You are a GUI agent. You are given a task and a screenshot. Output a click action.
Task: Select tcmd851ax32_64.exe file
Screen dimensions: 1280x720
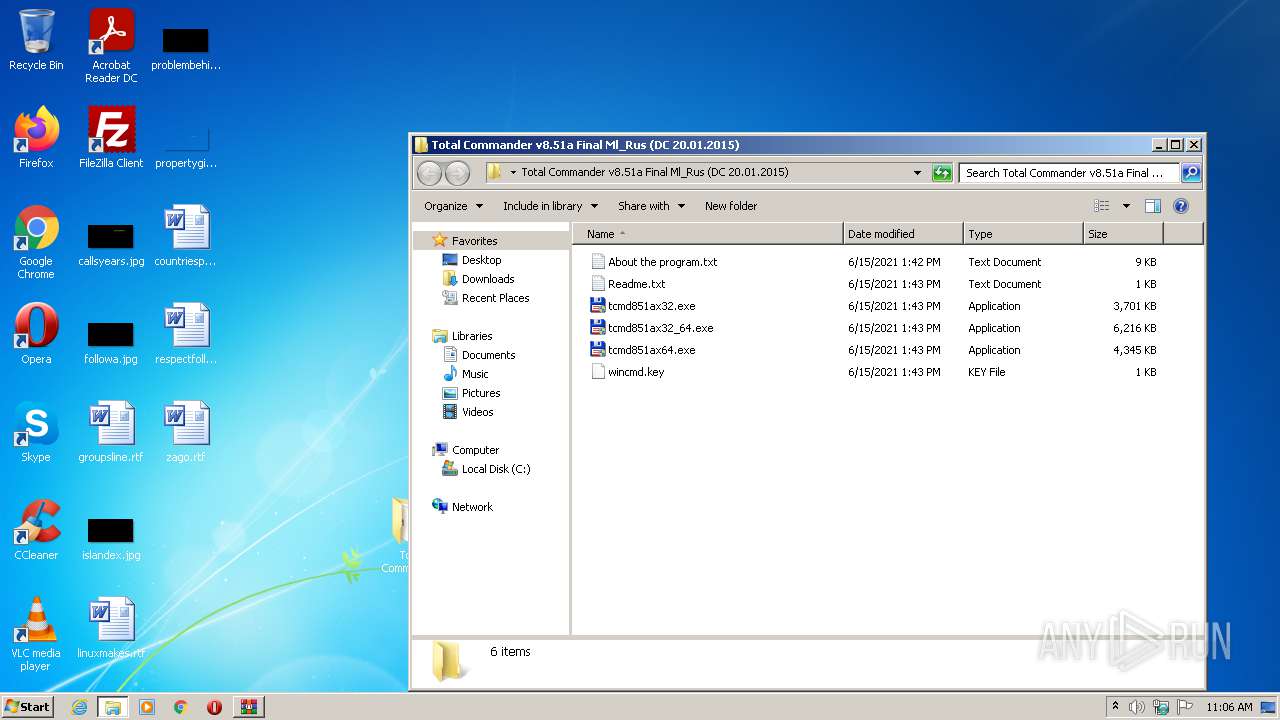[x=652, y=328]
